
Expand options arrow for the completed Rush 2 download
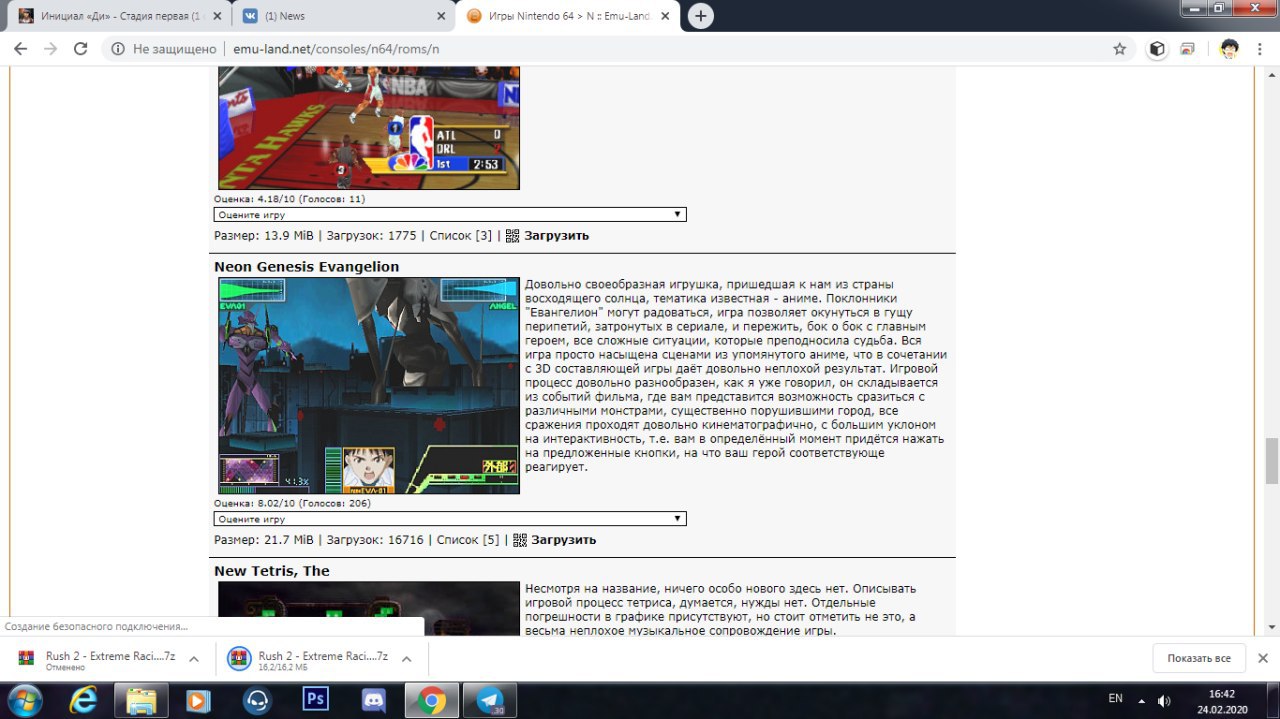pyautogui.click(x=407, y=658)
